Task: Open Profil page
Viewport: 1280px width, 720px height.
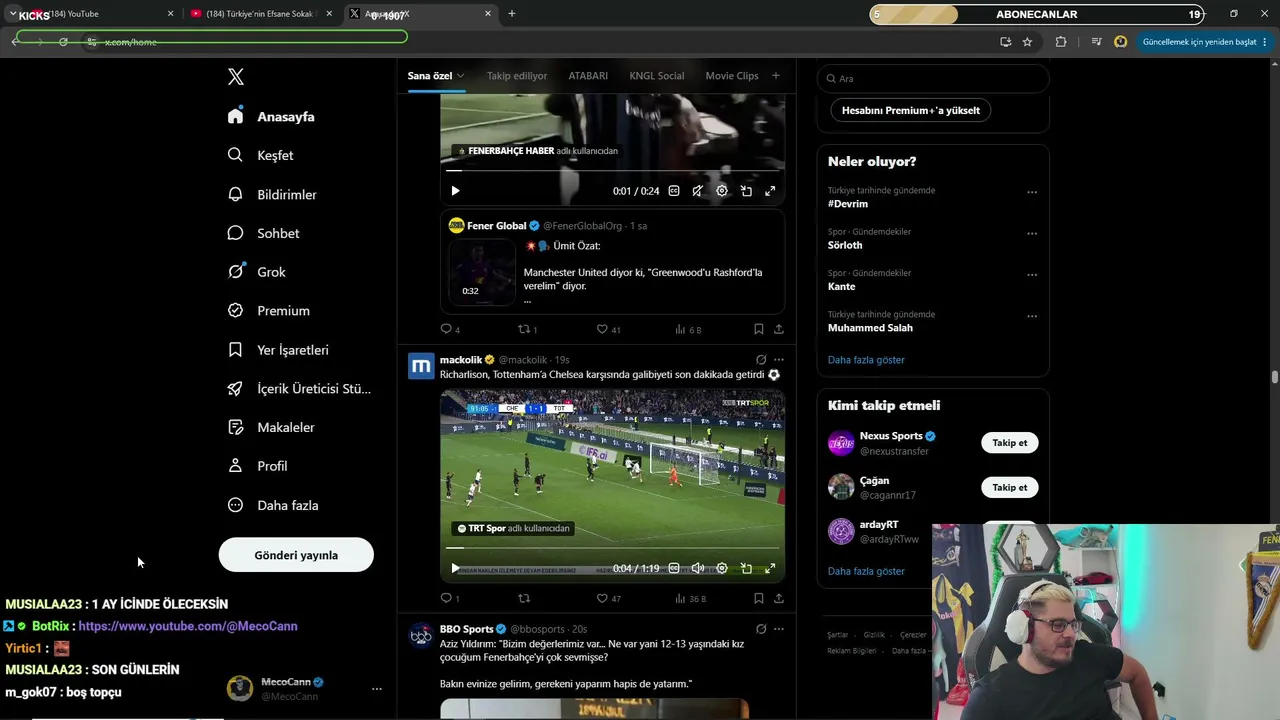Action: coord(257,466)
